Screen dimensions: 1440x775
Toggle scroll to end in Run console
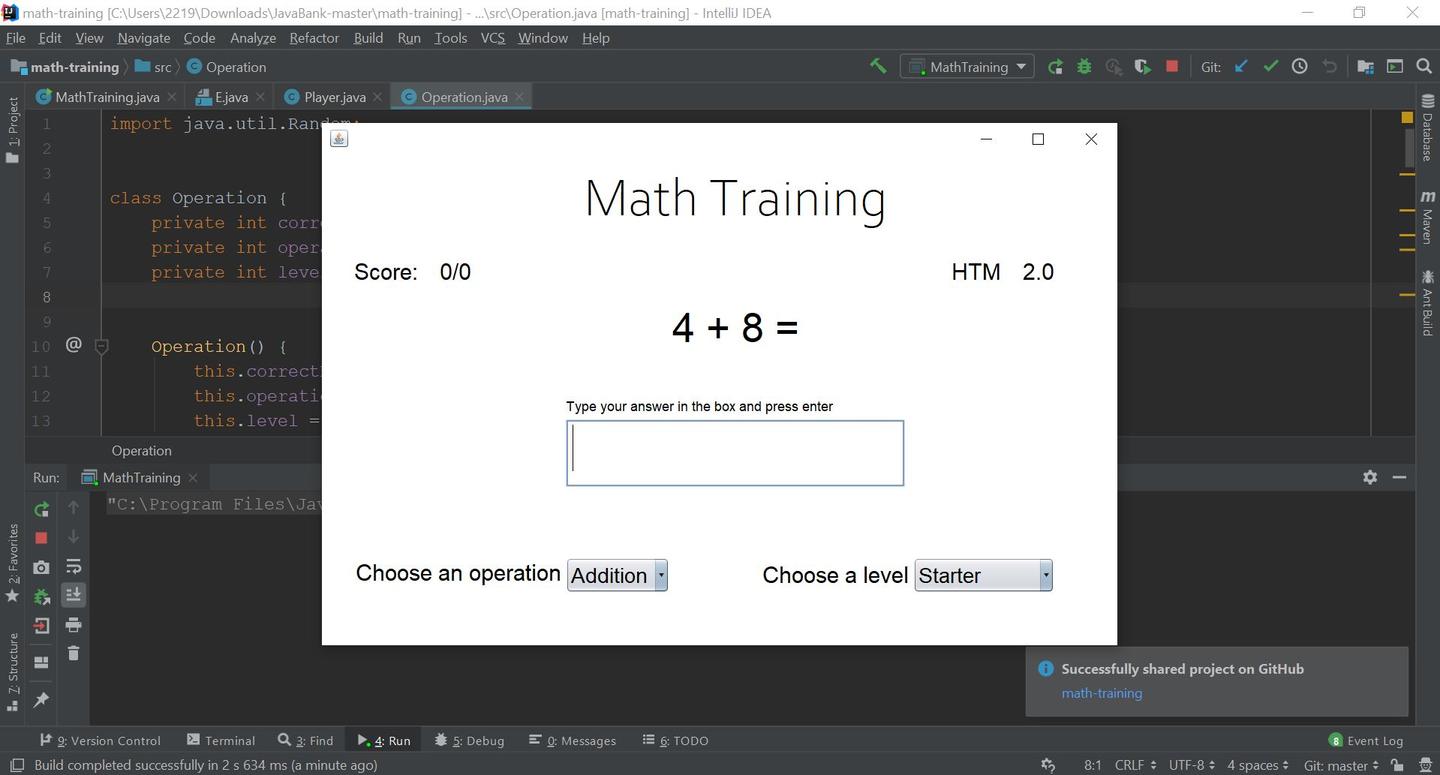[x=73, y=595]
